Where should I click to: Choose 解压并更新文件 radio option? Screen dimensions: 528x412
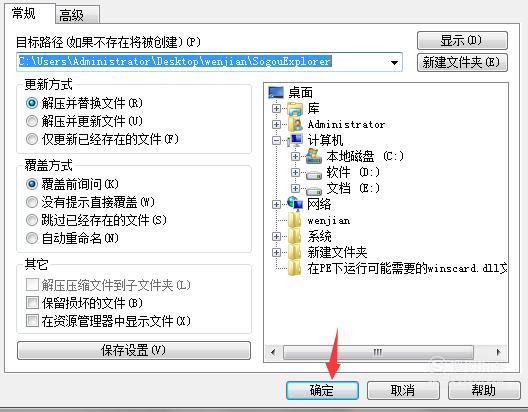[x=32, y=121]
